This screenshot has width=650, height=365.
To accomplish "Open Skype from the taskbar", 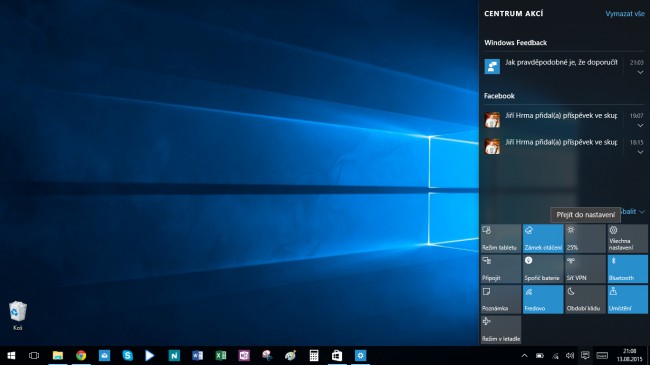I will tap(127, 355).
